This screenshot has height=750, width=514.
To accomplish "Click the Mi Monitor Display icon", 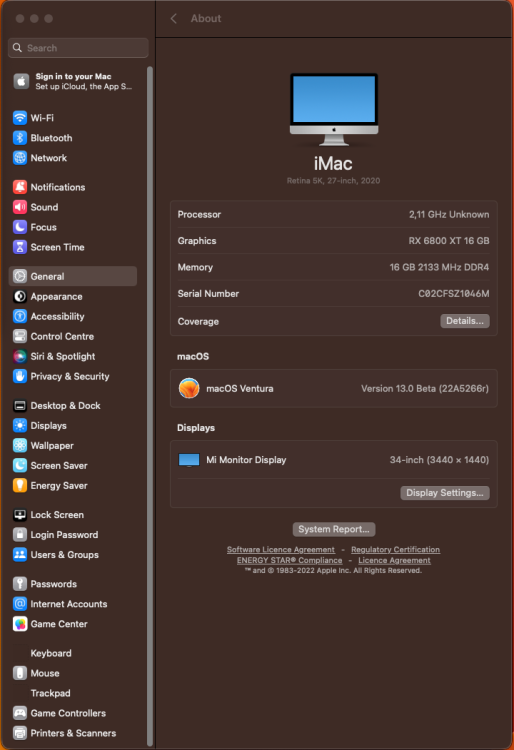I will pos(189,460).
